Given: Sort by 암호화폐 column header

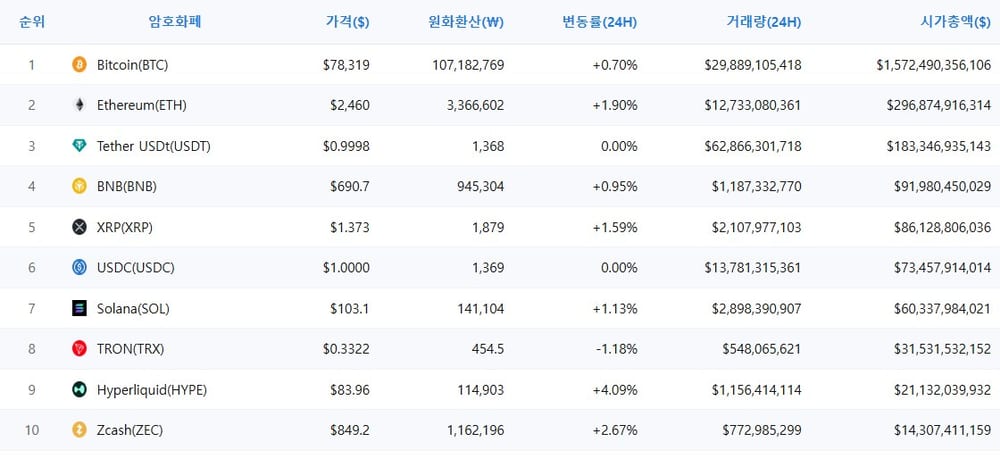Looking at the screenshot, I should coord(175,22).
